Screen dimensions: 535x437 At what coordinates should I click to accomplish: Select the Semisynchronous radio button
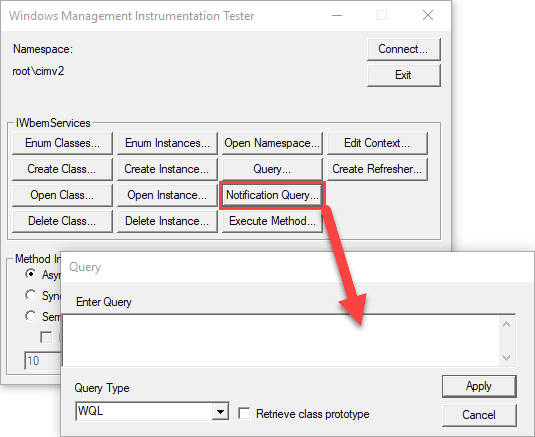point(31,316)
